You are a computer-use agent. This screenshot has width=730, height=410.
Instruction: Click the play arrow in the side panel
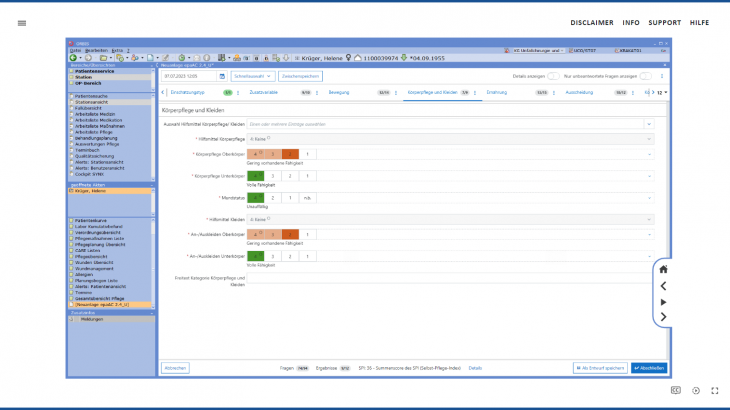(663, 301)
